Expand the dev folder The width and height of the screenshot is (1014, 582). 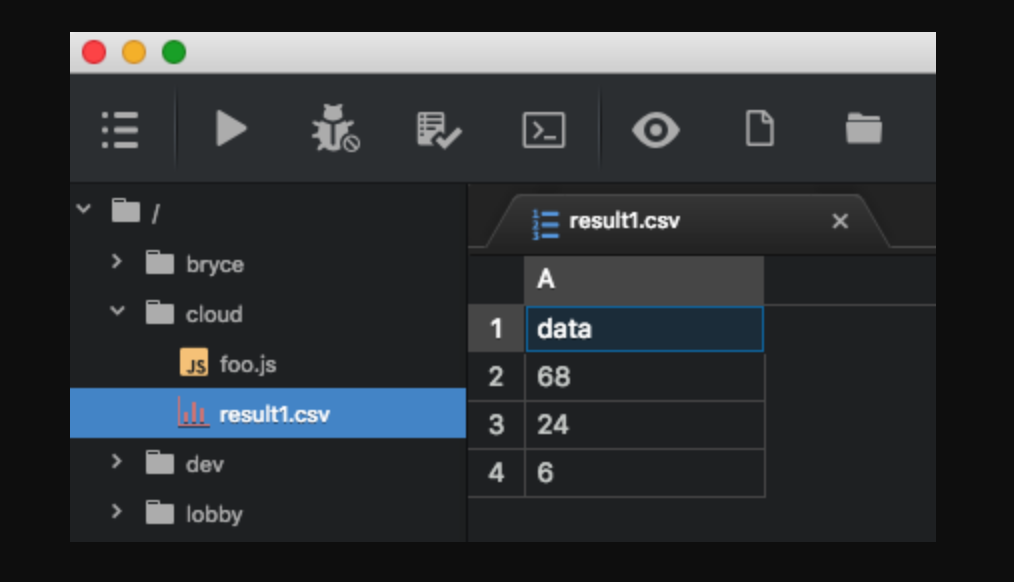[x=117, y=462]
